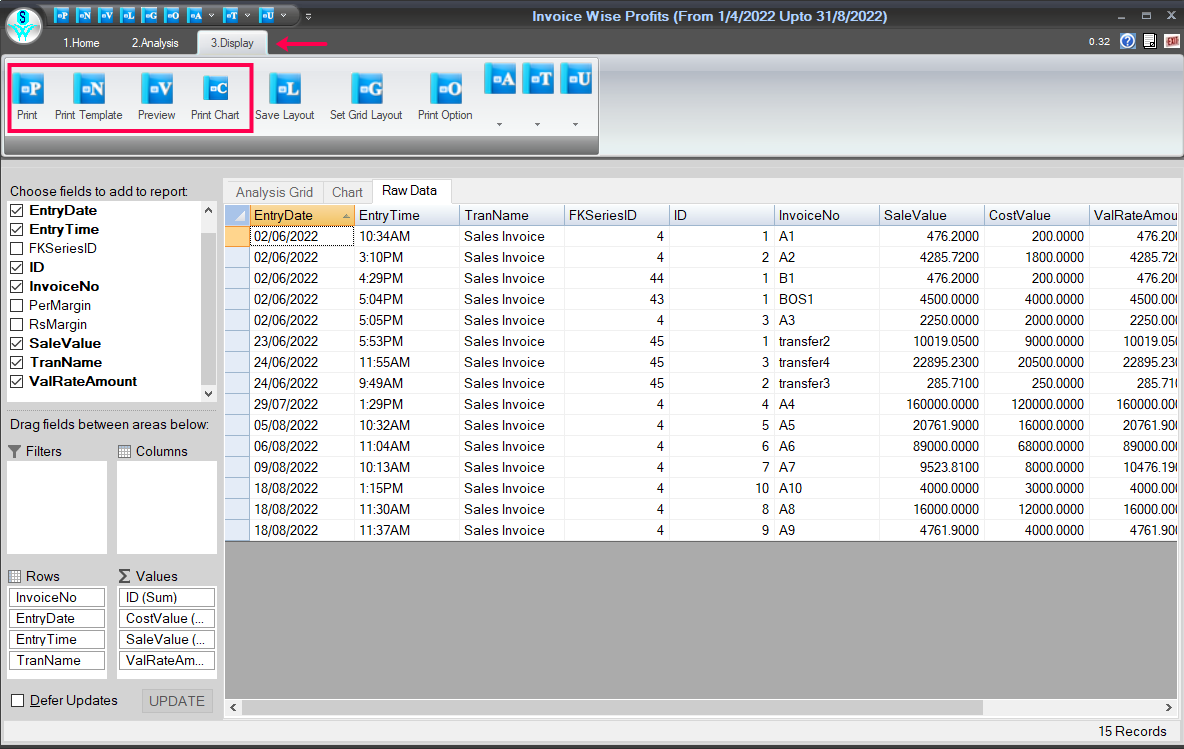Open dropdown next to quick access T icon
The image size is (1184, 749).
(x=248, y=15)
